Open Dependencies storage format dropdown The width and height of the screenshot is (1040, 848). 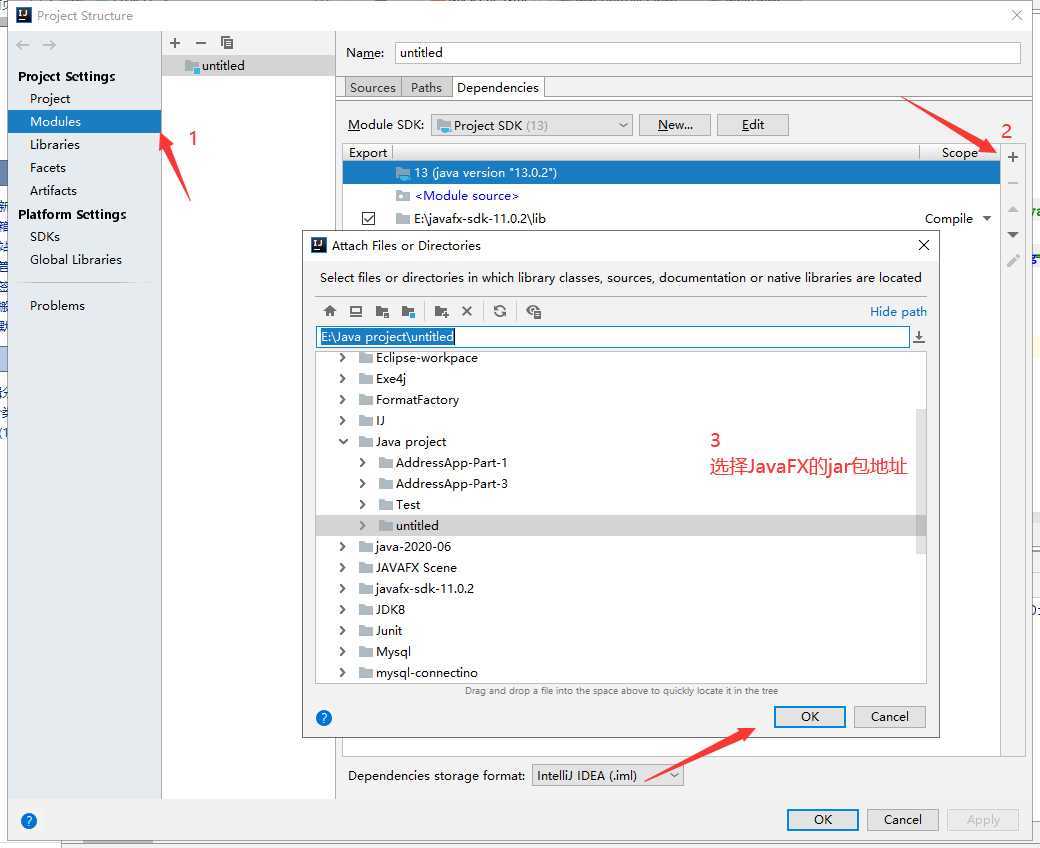point(608,775)
